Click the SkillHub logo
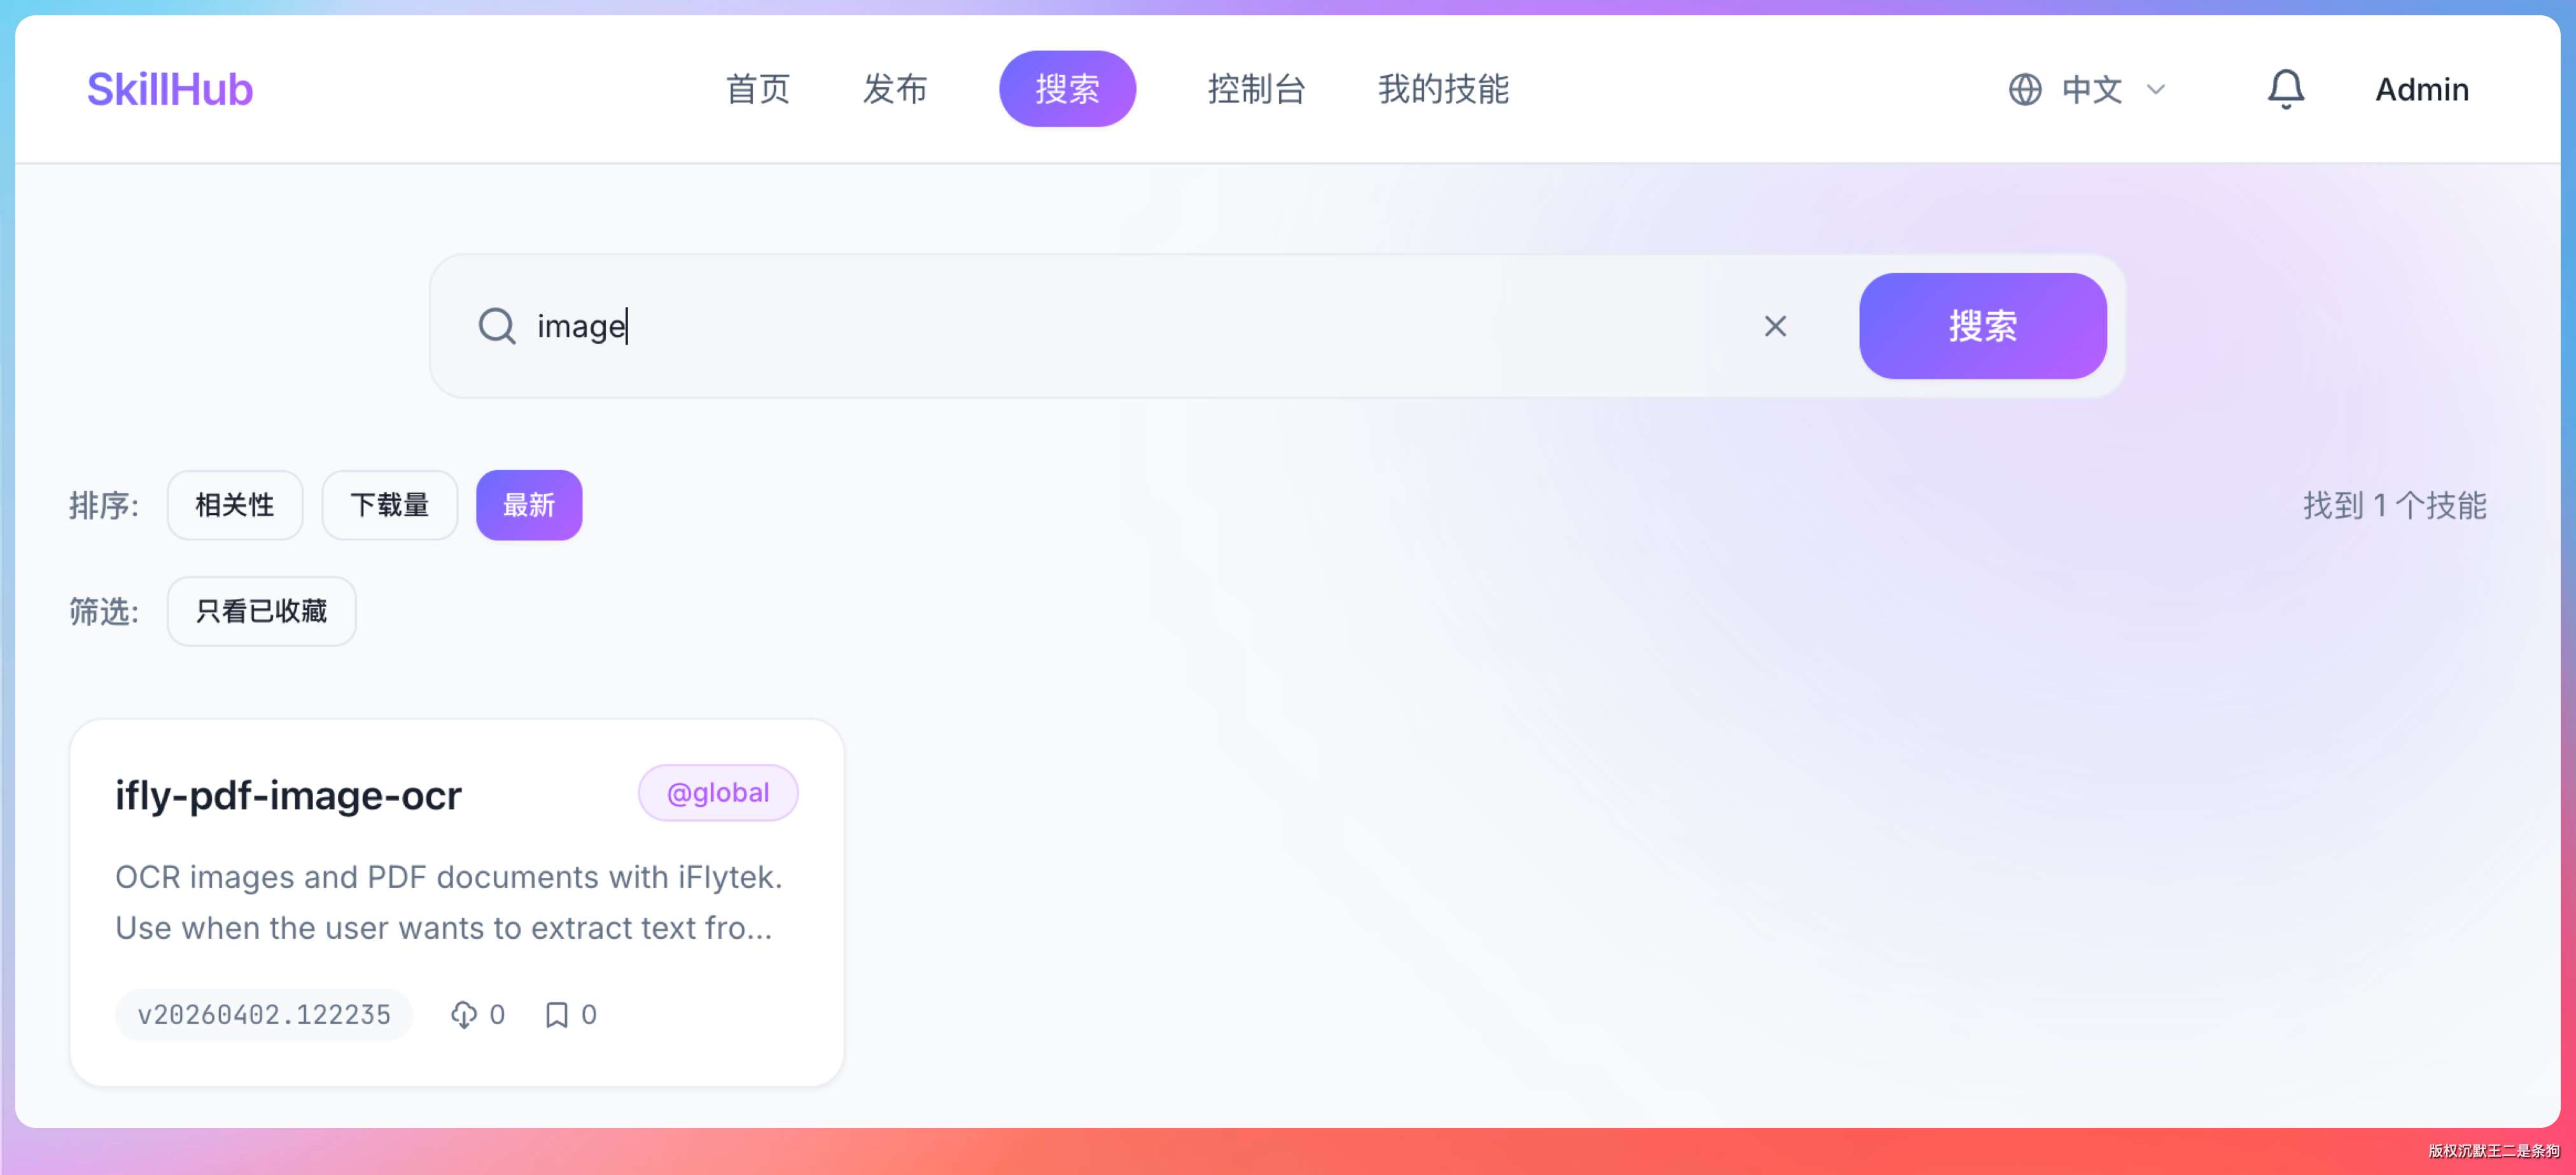The height and width of the screenshot is (1175, 2576). coord(170,89)
